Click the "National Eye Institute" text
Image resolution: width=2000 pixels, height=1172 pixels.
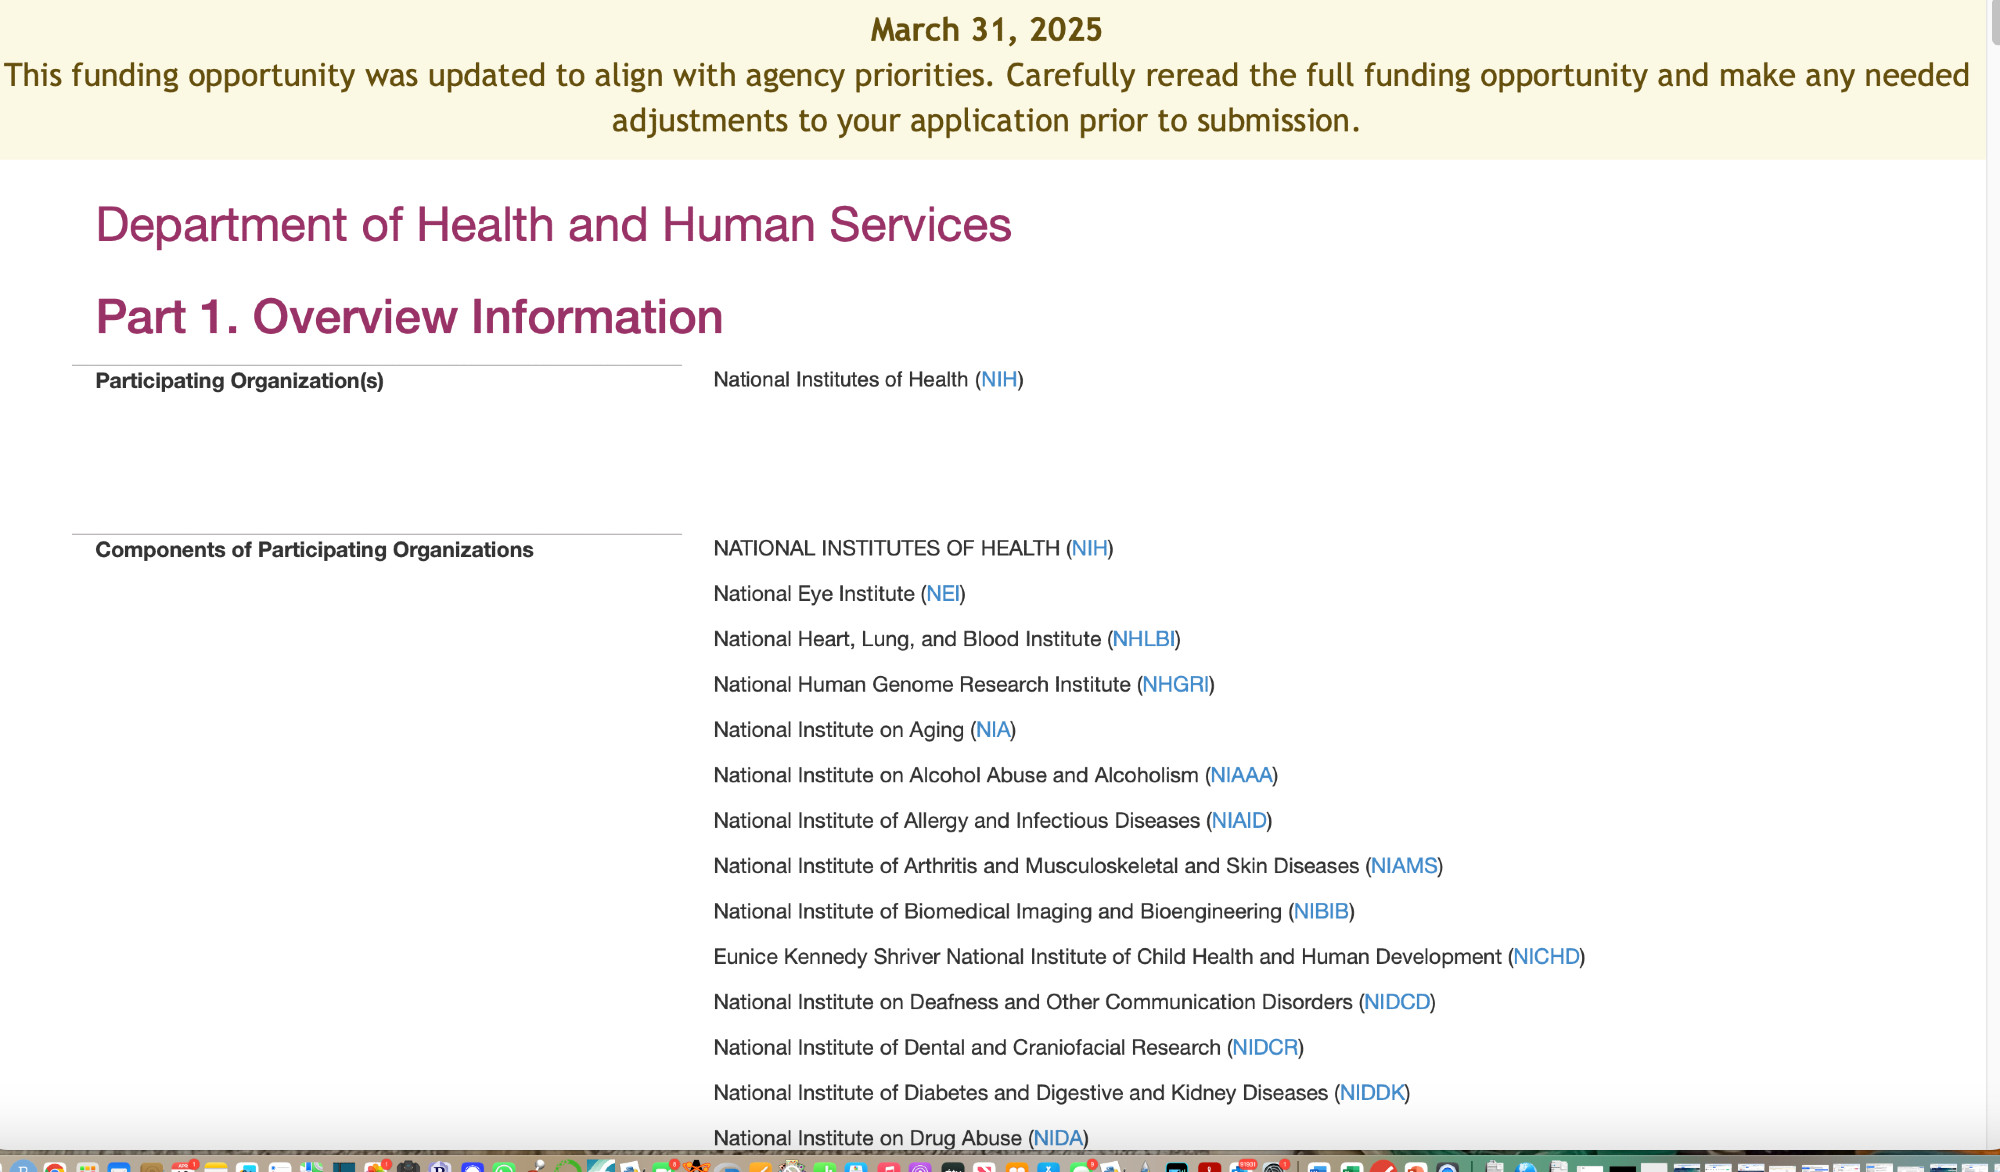tap(813, 594)
